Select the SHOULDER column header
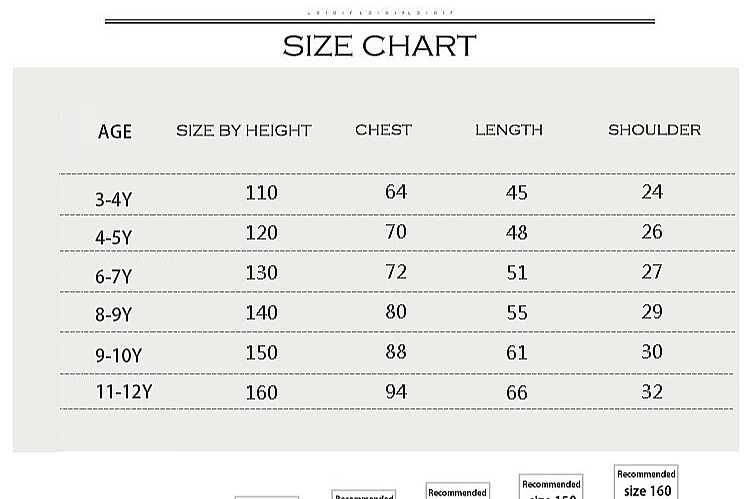Screen dimensions: 750x499 pos(654,130)
